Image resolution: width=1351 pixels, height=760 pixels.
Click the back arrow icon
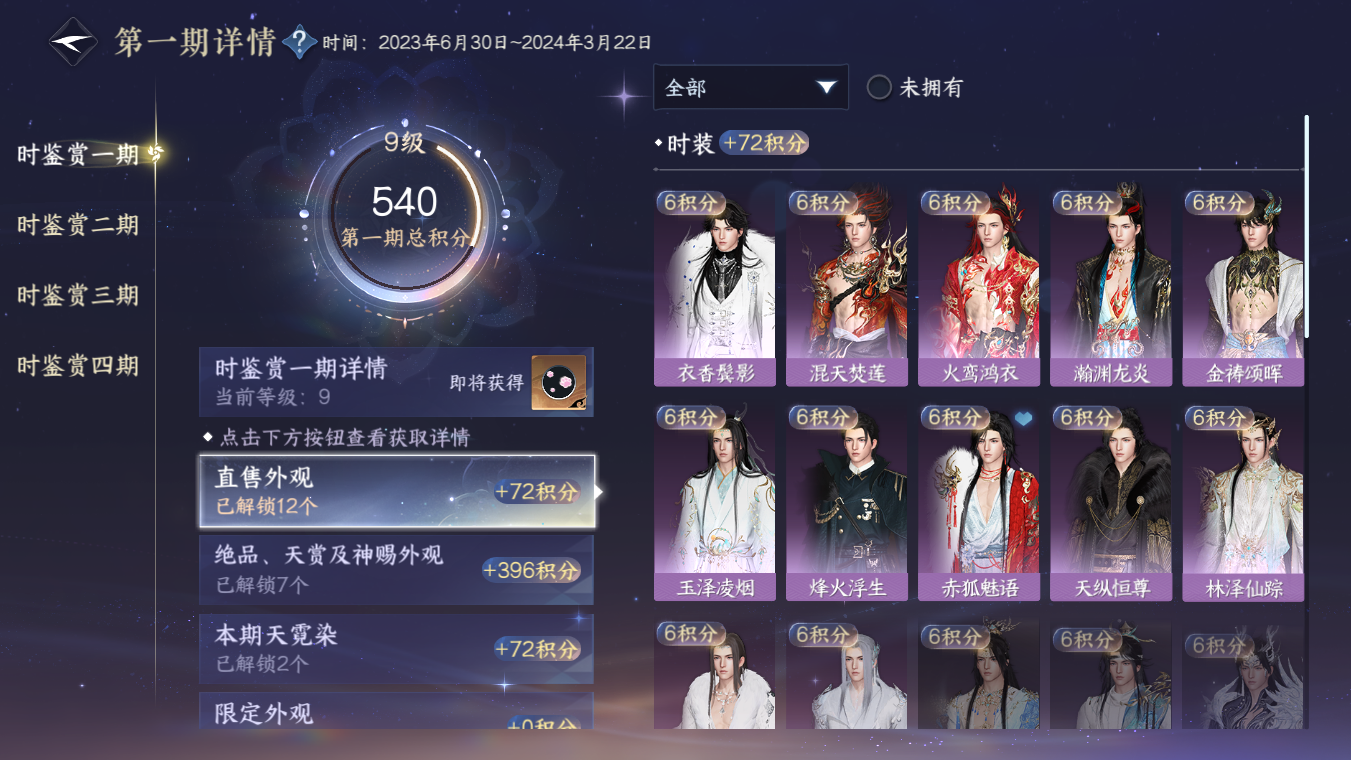click(x=74, y=43)
